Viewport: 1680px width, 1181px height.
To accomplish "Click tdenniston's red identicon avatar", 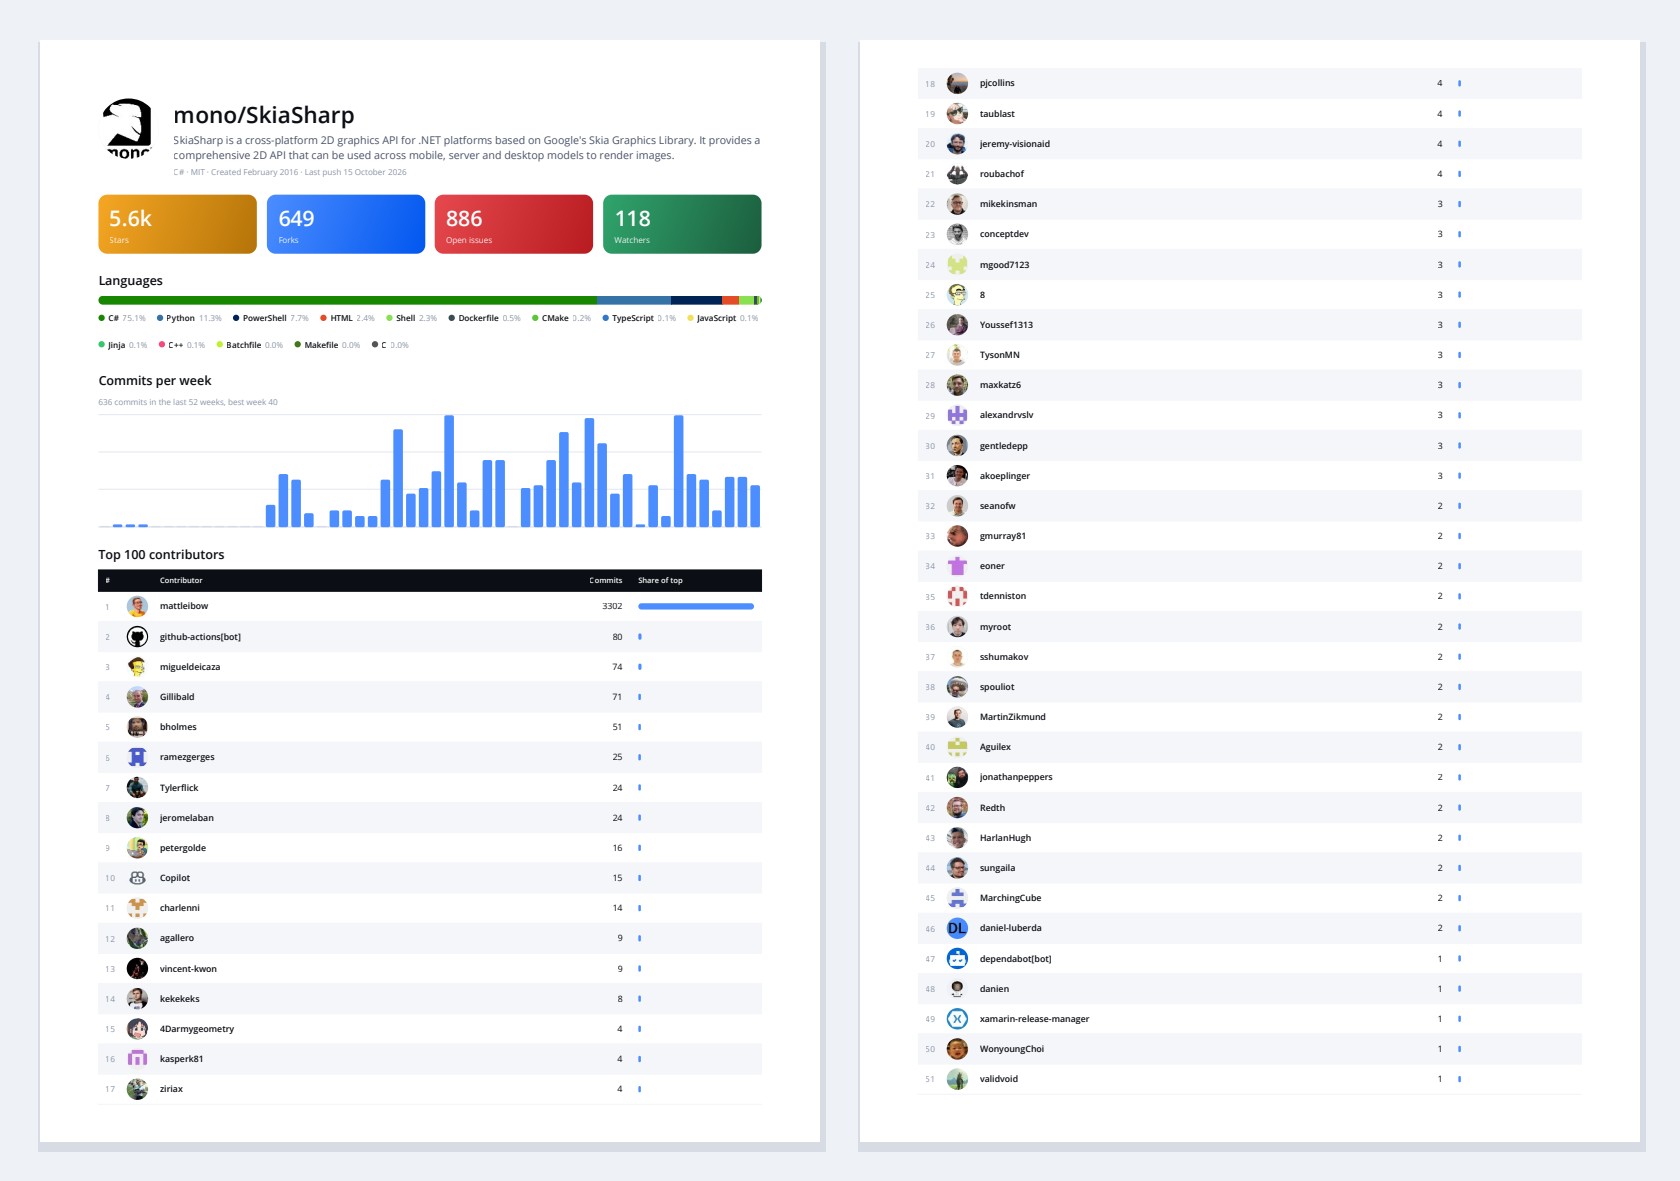I will (957, 596).
